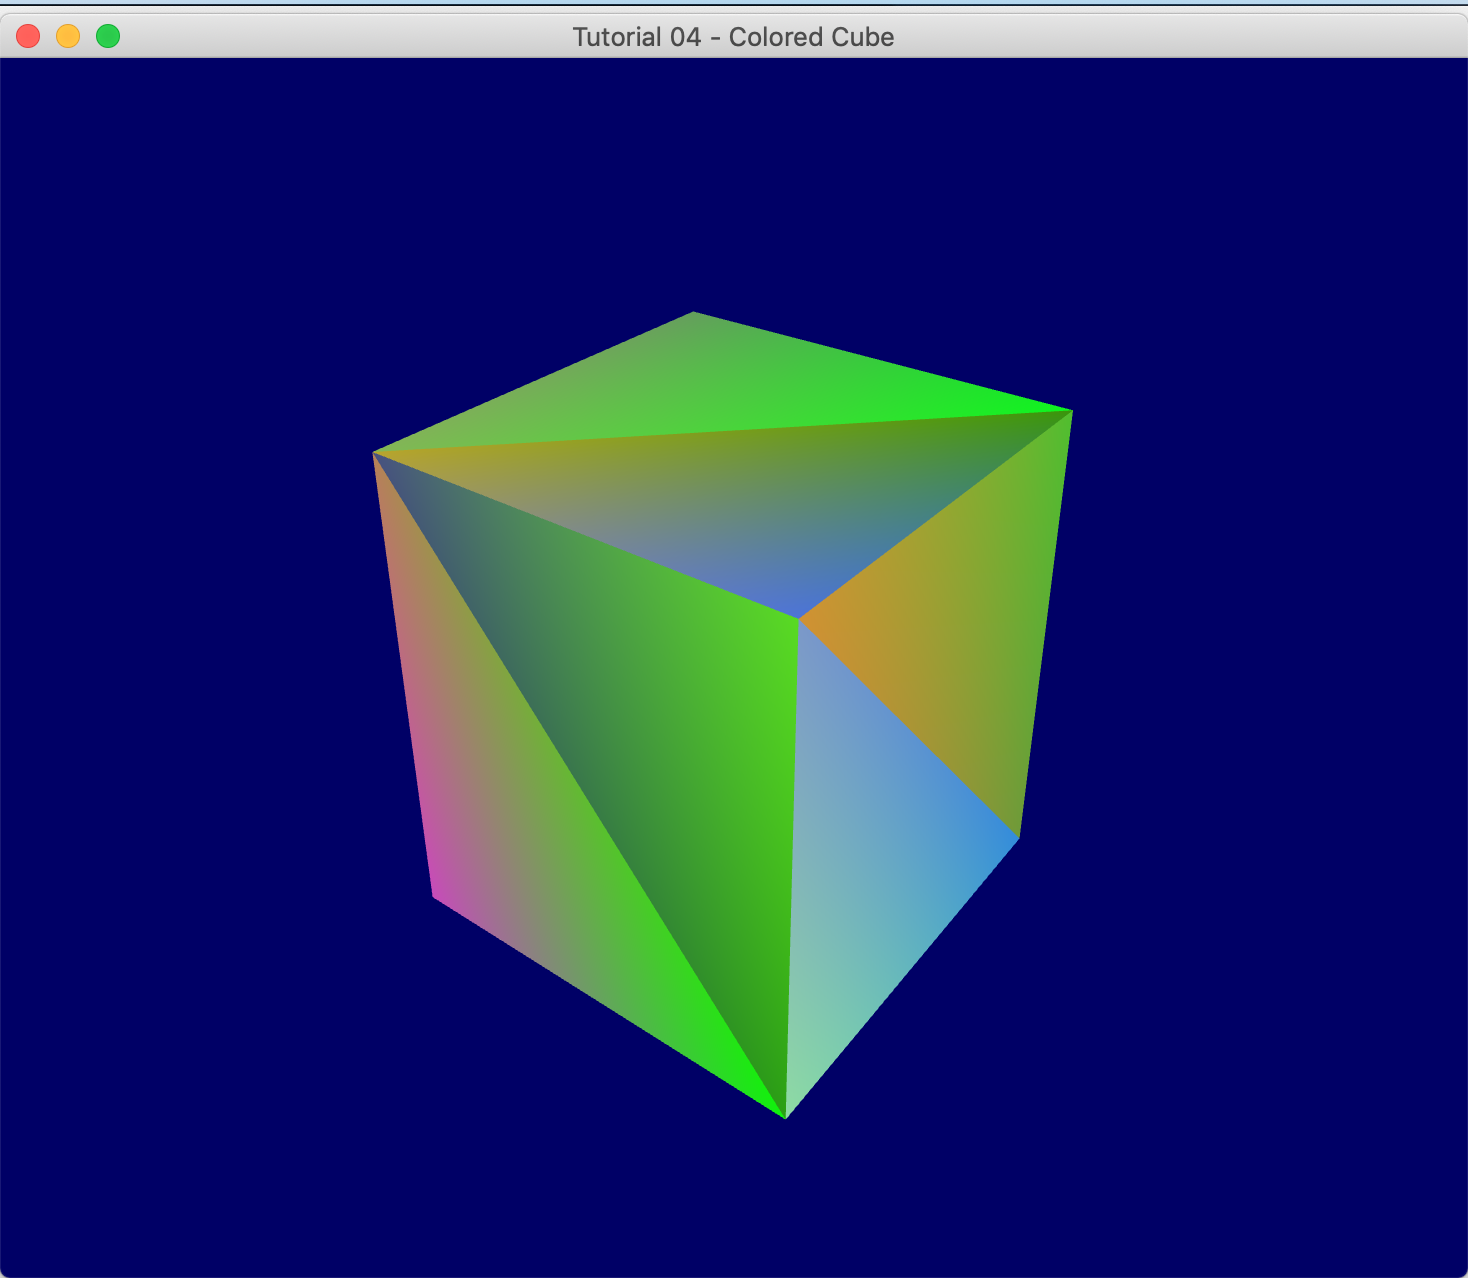Click the rendered colored cube
Screen dimensions: 1468x1278
(722, 715)
